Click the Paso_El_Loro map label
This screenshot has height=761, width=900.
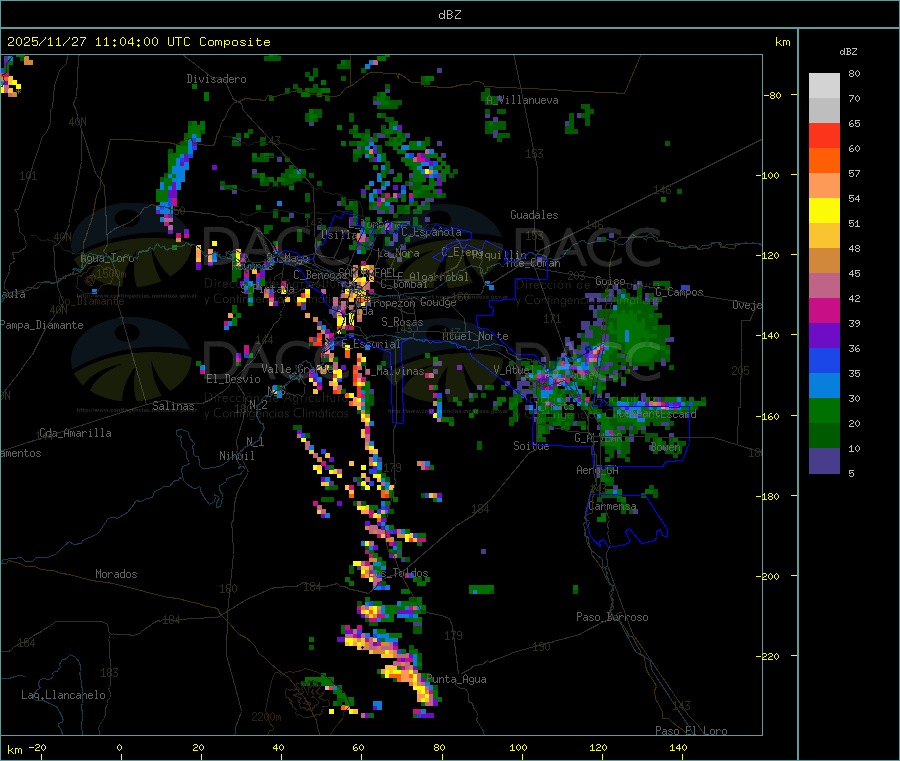pos(692,731)
